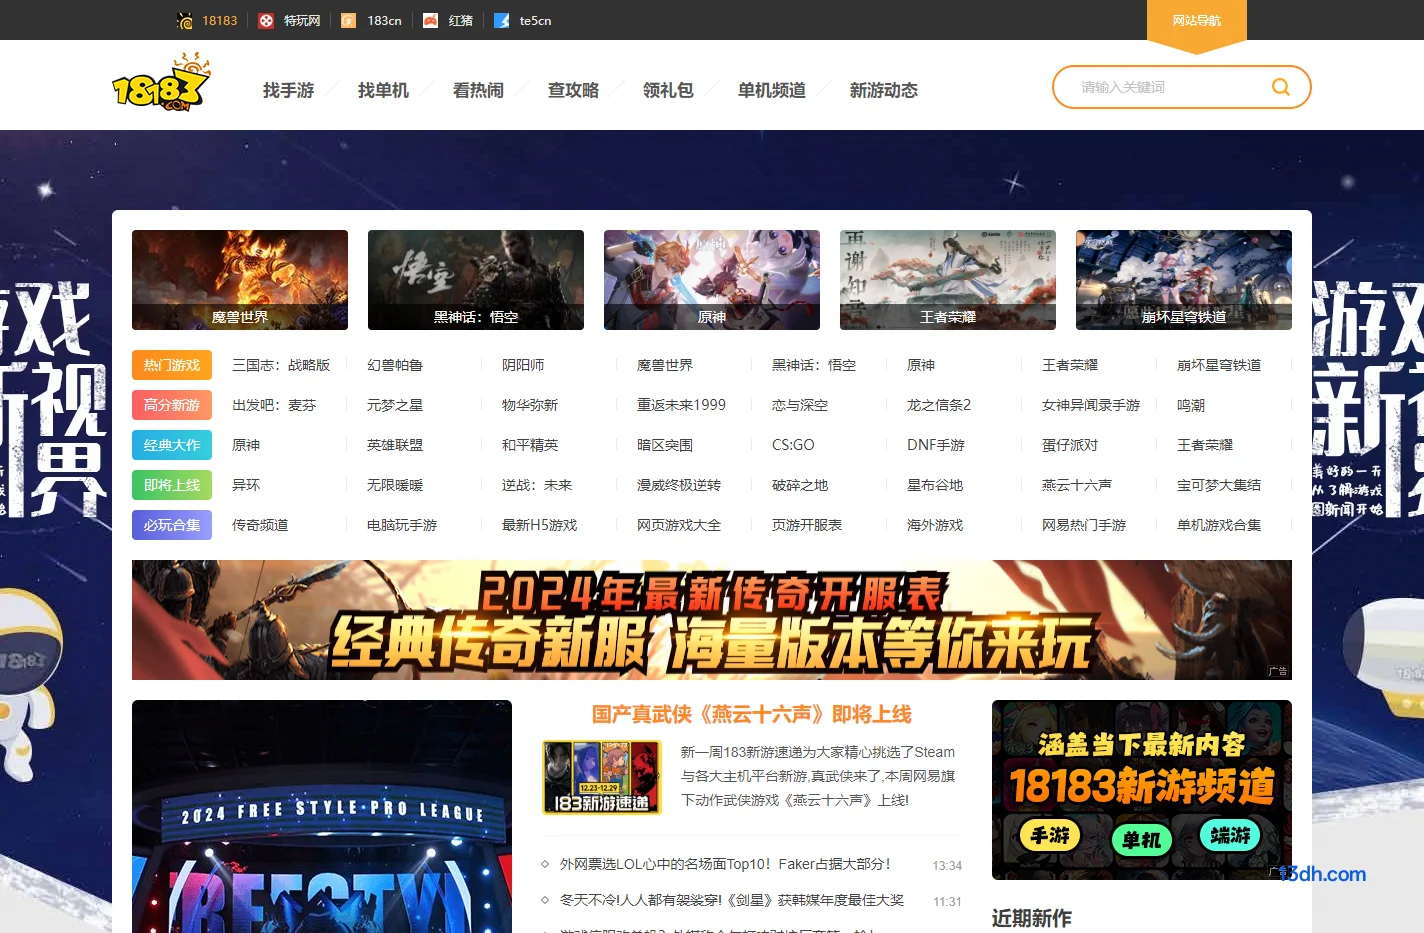1424x933 pixels.
Task: Open the 蛋仔派对 link
Action: pos(1070,445)
